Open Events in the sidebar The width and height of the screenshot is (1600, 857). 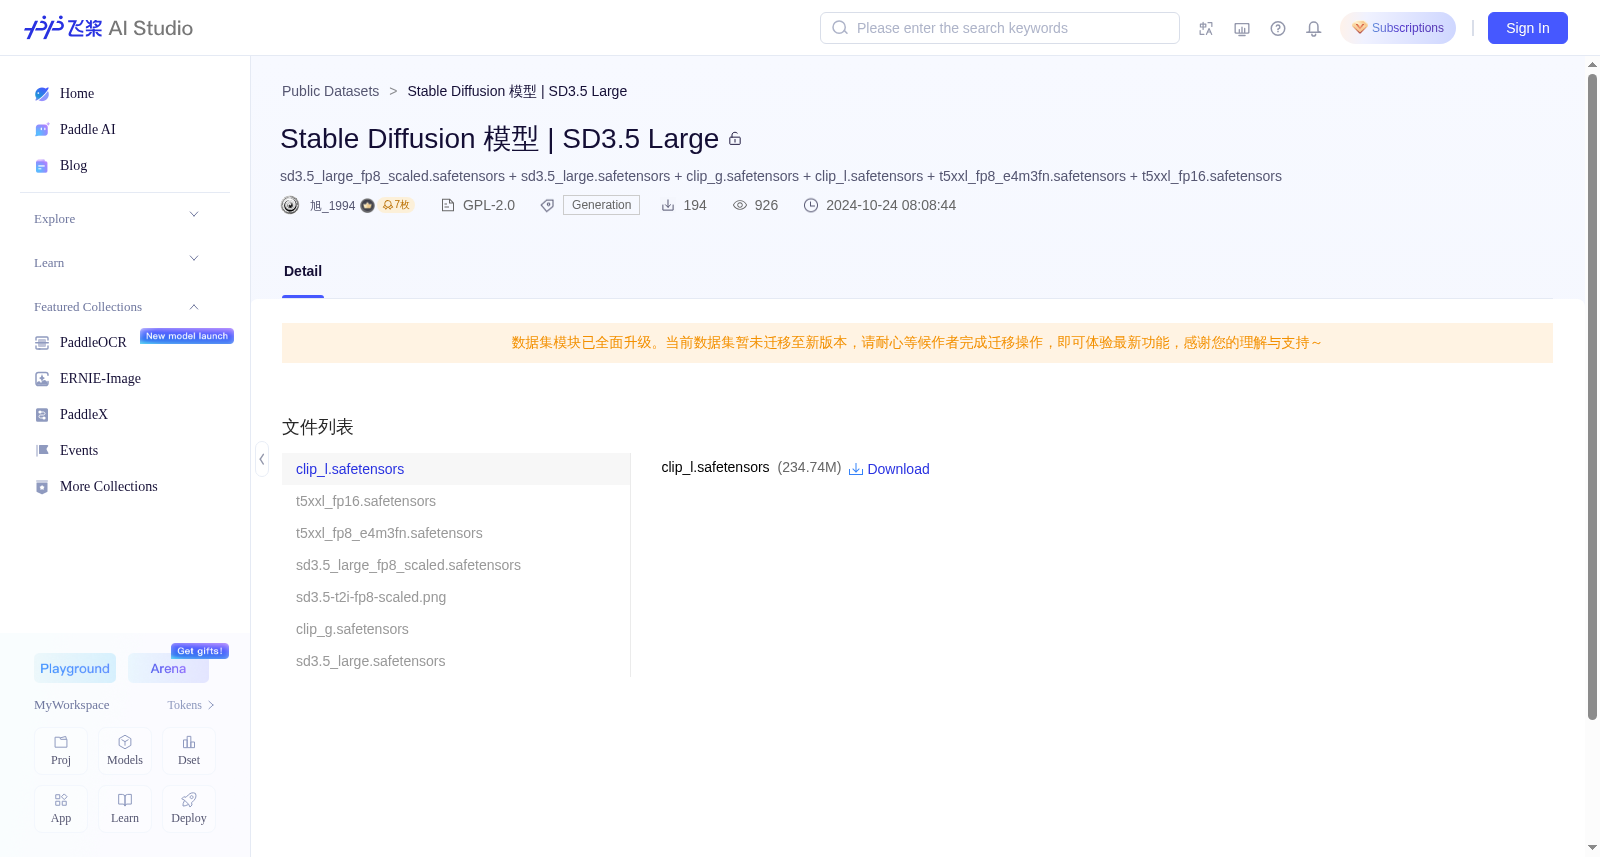pyautogui.click(x=79, y=451)
